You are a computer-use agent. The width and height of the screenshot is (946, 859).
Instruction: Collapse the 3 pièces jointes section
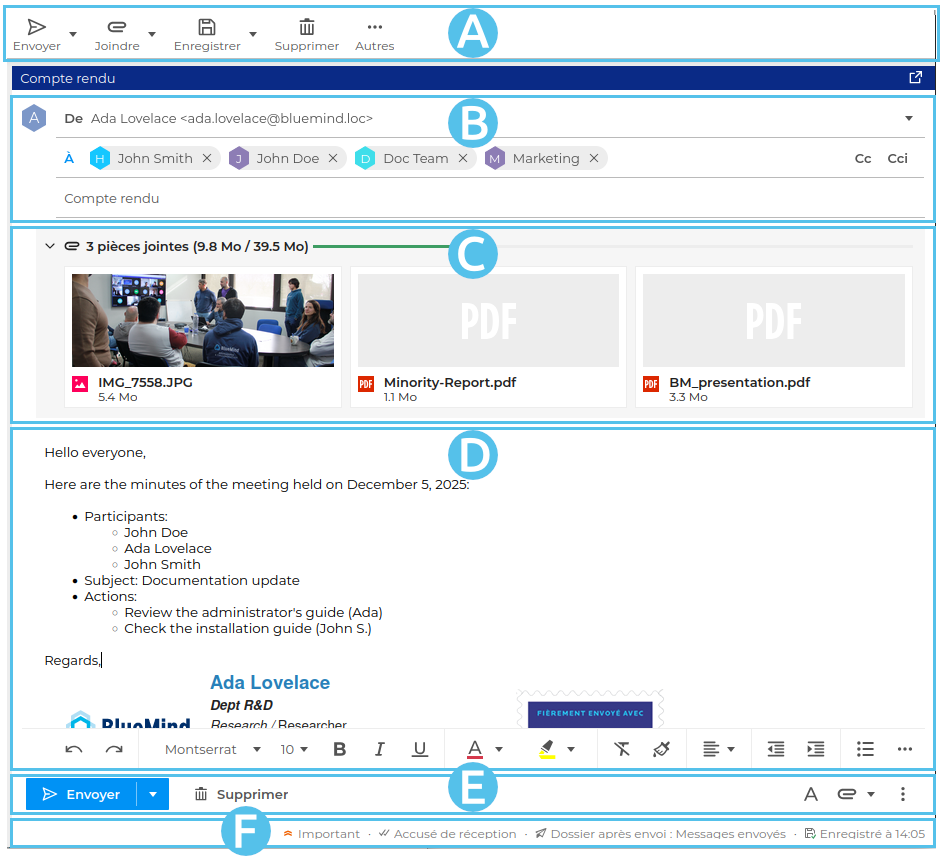(50, 246)
